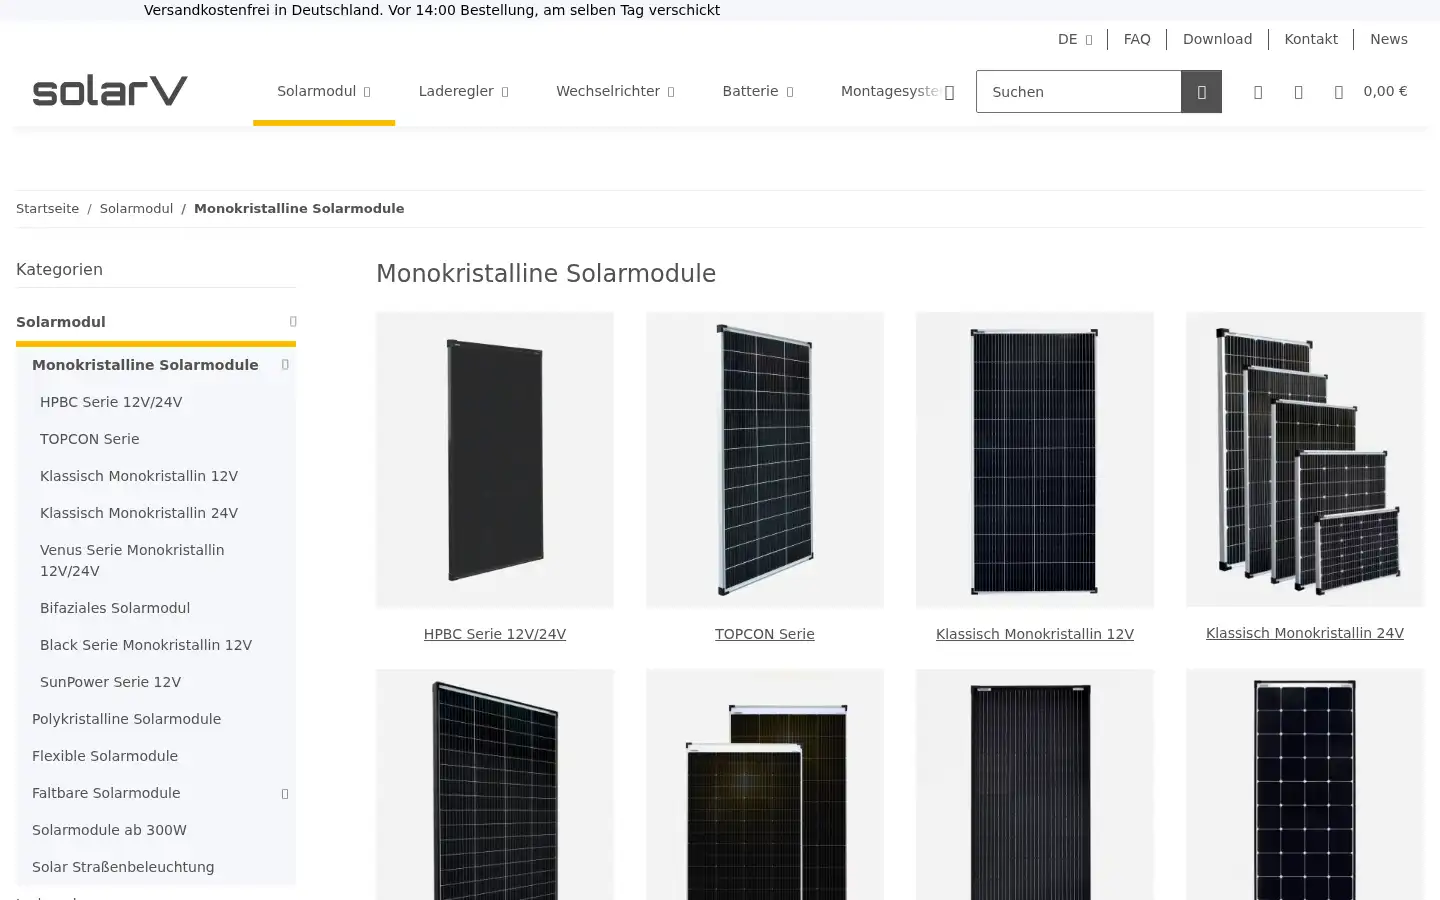Open Klassisch Monokristallin 12V product link
Image resolution: width=1440 pixels, height=900 pixels.
pyautogui.click(x=1035, y=634)
